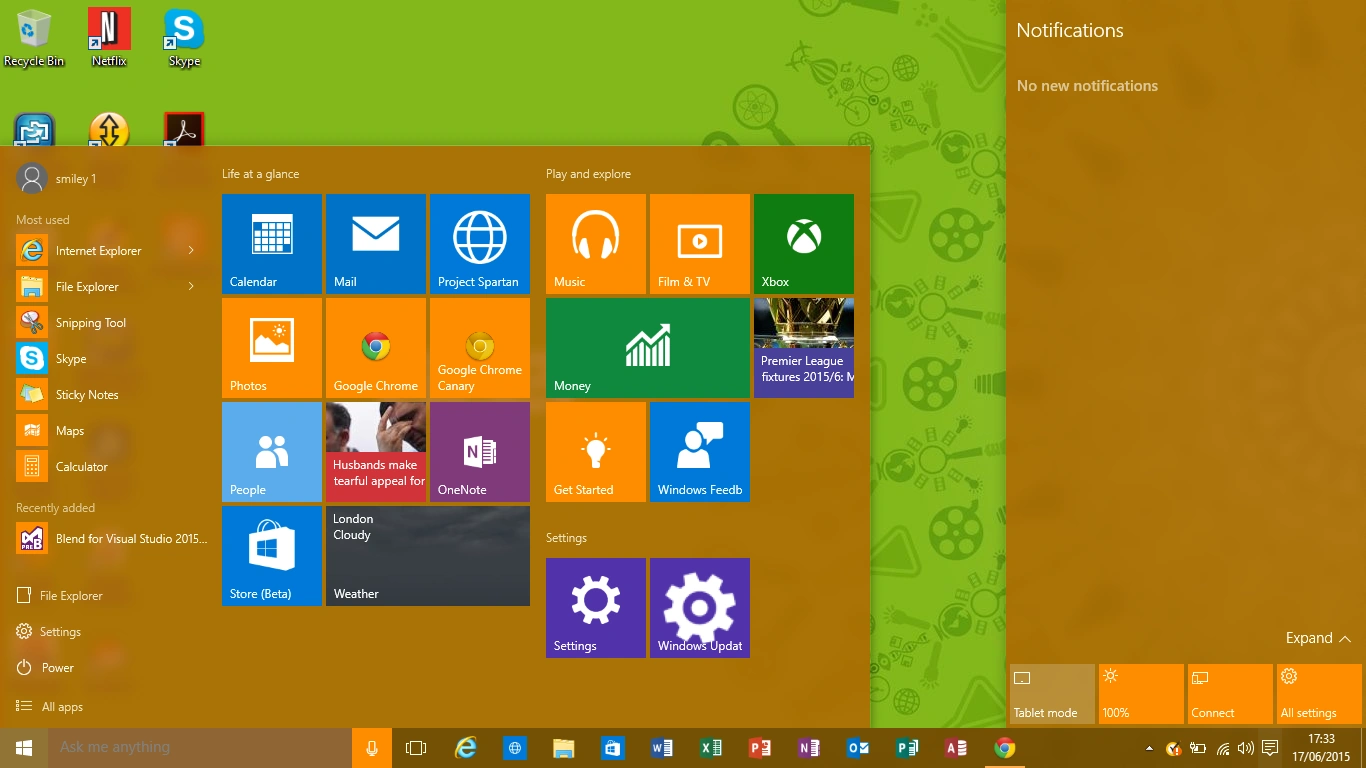
Task: Open the Windows Feedback tile
Action: click(x=700, y=452)
